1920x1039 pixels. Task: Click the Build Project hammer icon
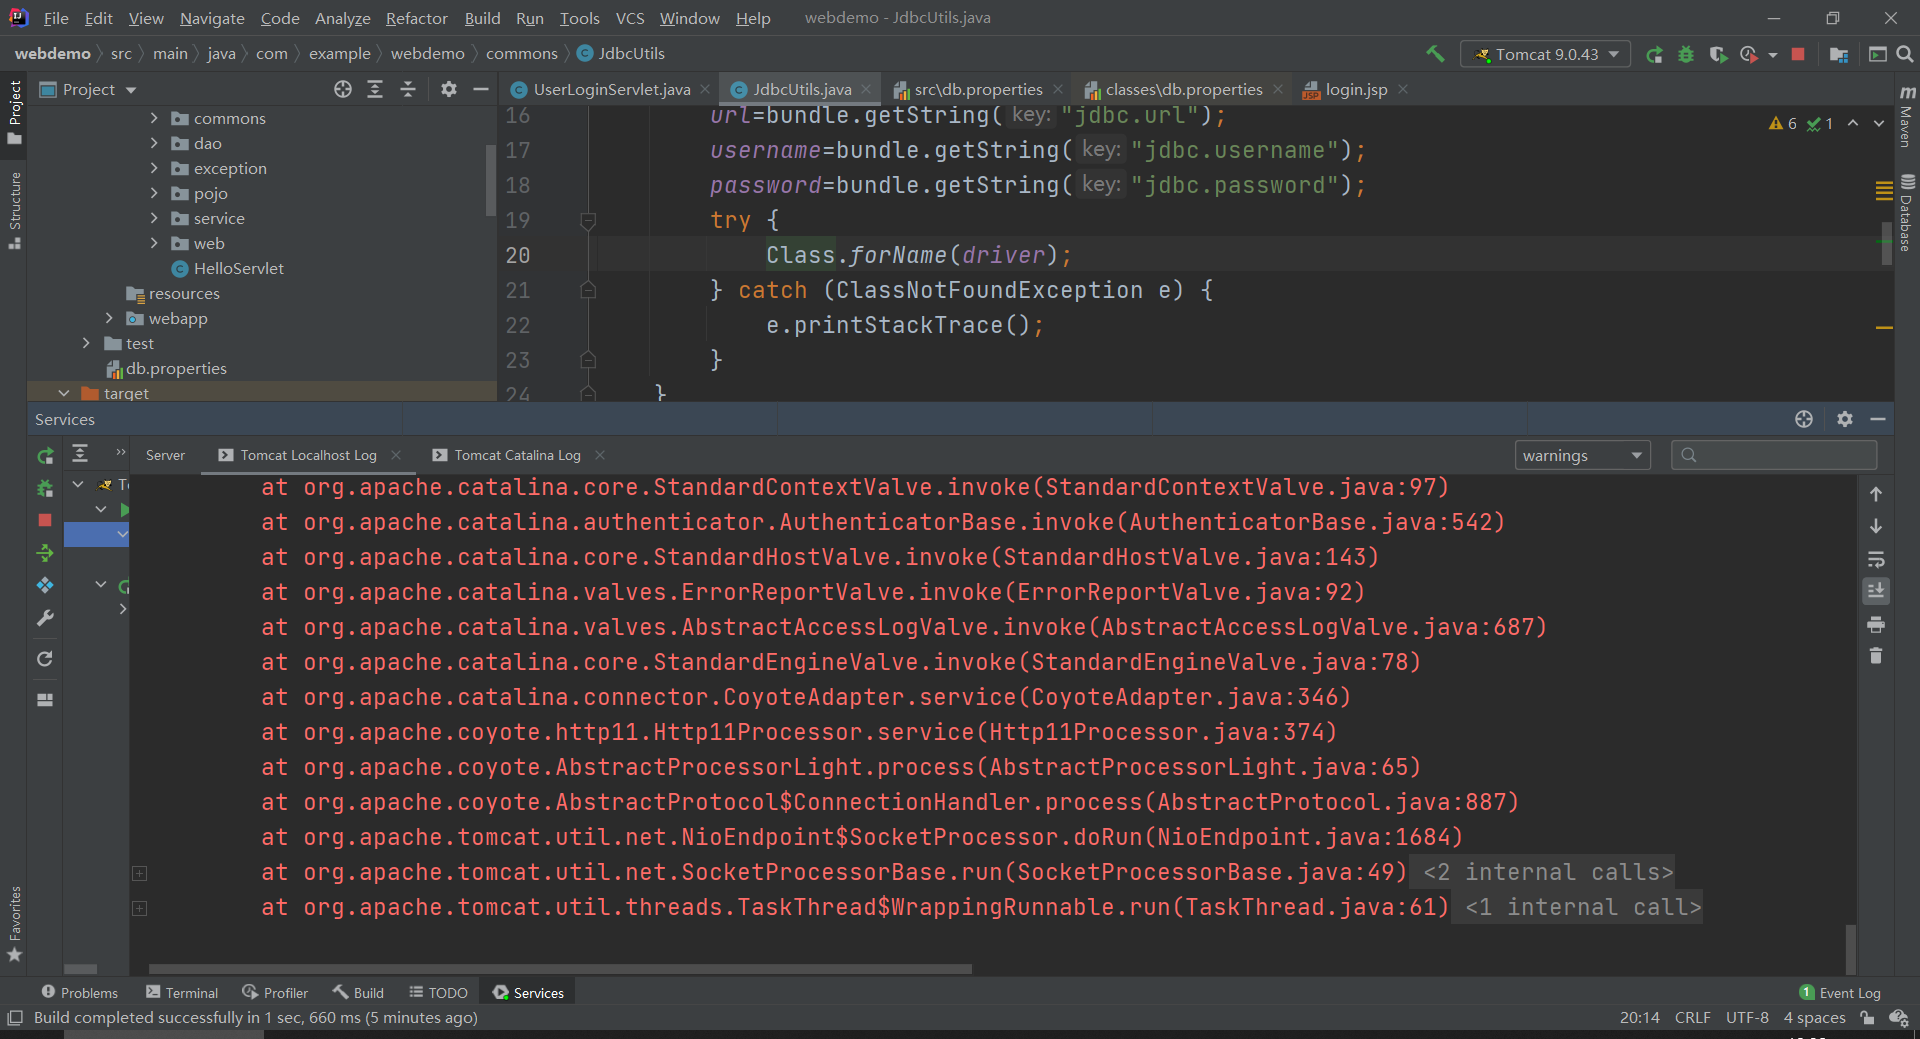pyautogui.click(x=1435, y=54)
